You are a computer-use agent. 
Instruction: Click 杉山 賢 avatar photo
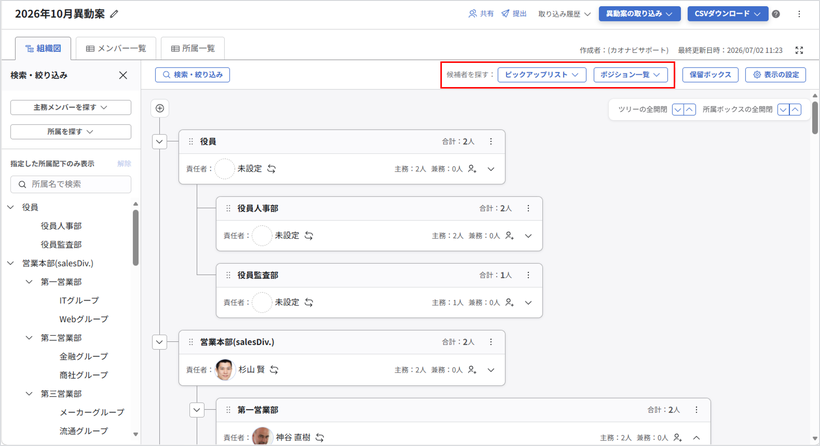click(x=225, y=370)
